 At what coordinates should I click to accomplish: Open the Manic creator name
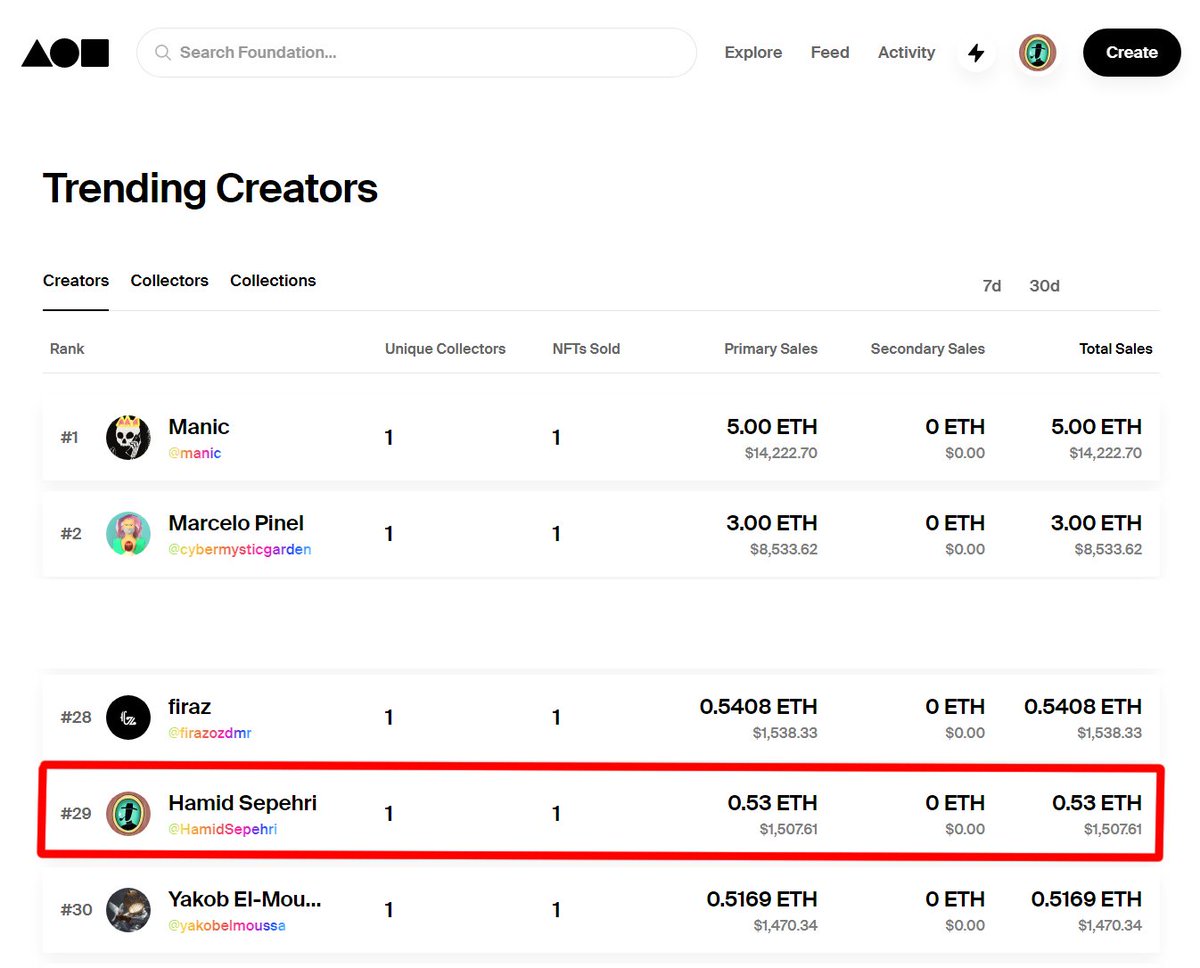[199, 427]
